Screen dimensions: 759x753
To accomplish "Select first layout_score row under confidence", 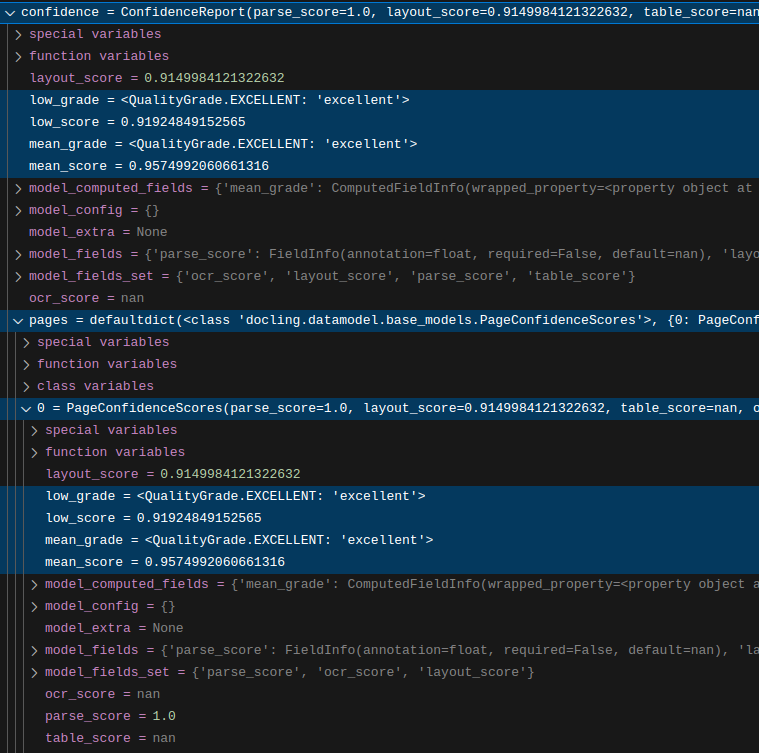I will 156,78.
